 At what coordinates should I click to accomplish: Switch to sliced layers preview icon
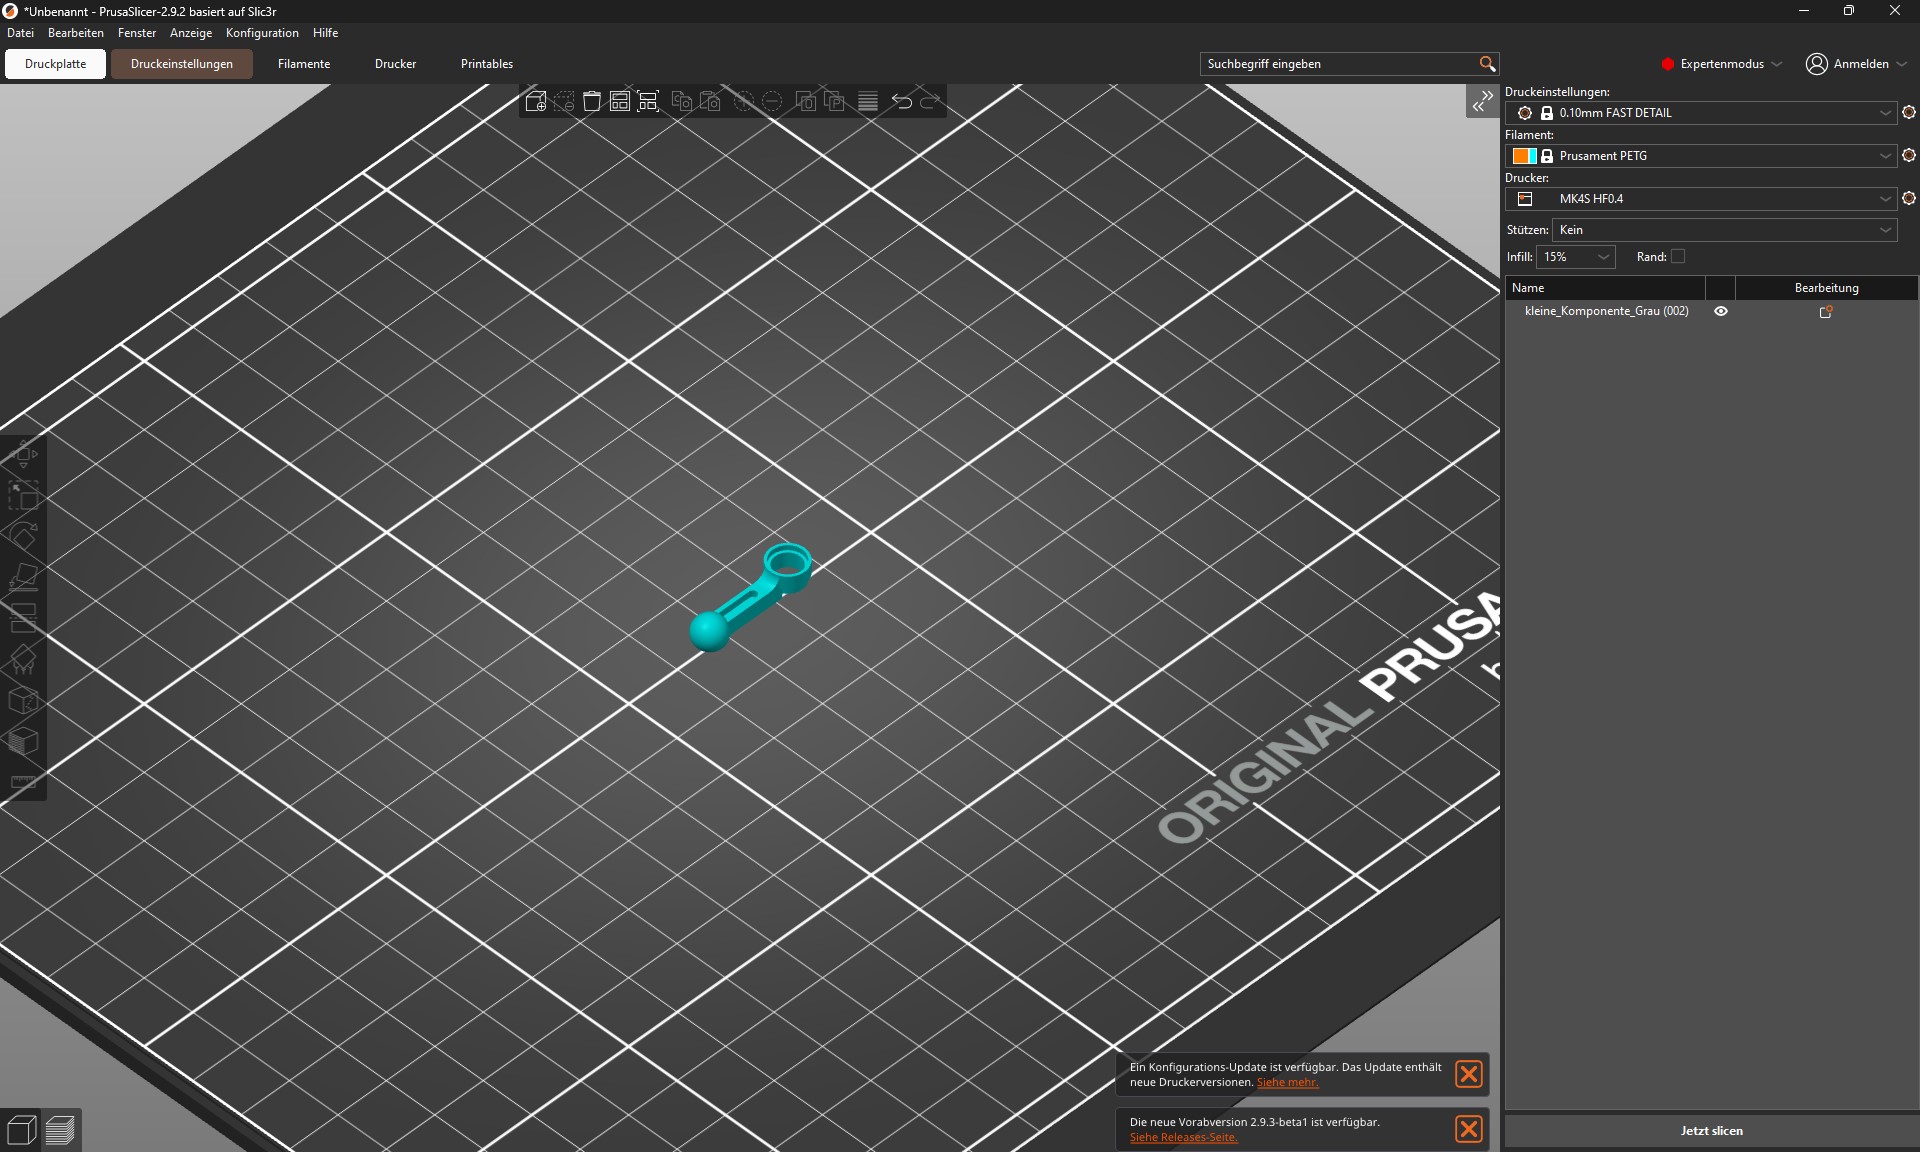60,1131
